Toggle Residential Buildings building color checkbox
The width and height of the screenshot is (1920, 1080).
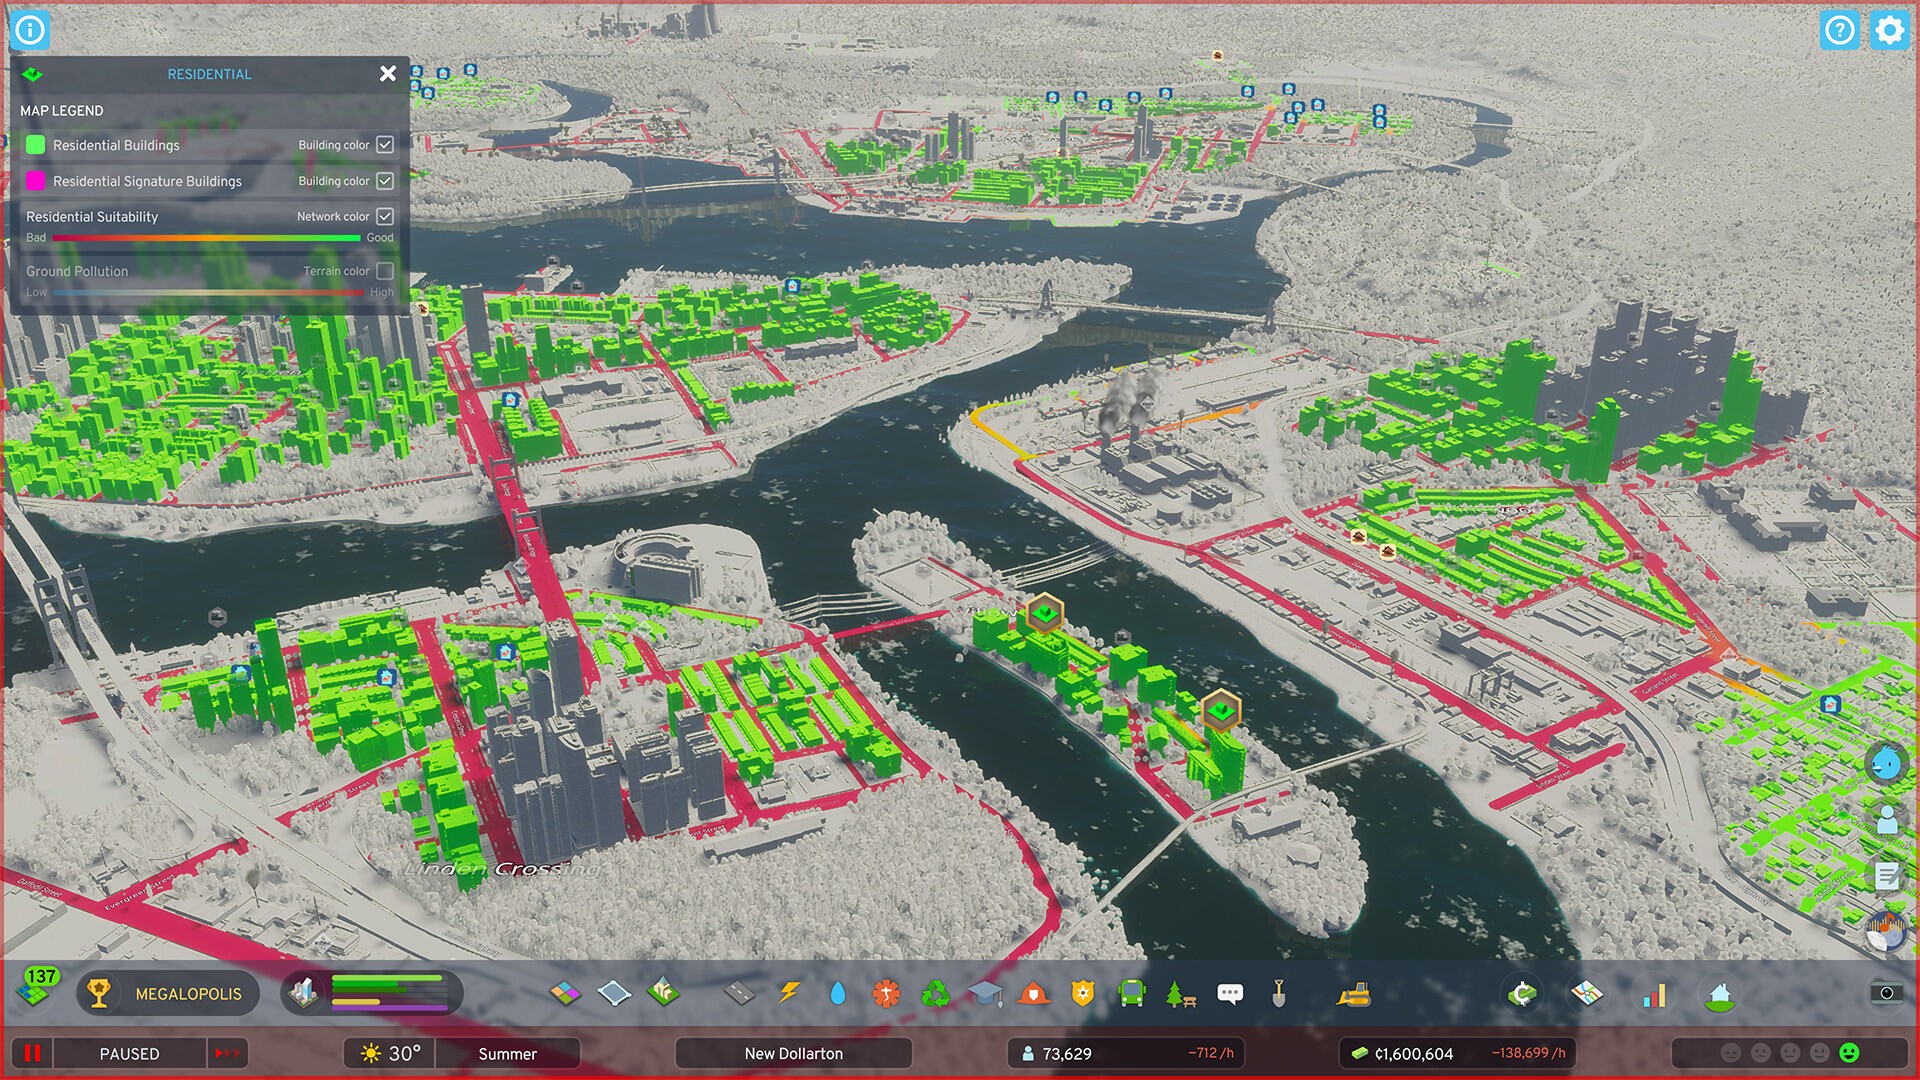click(384, 145)
